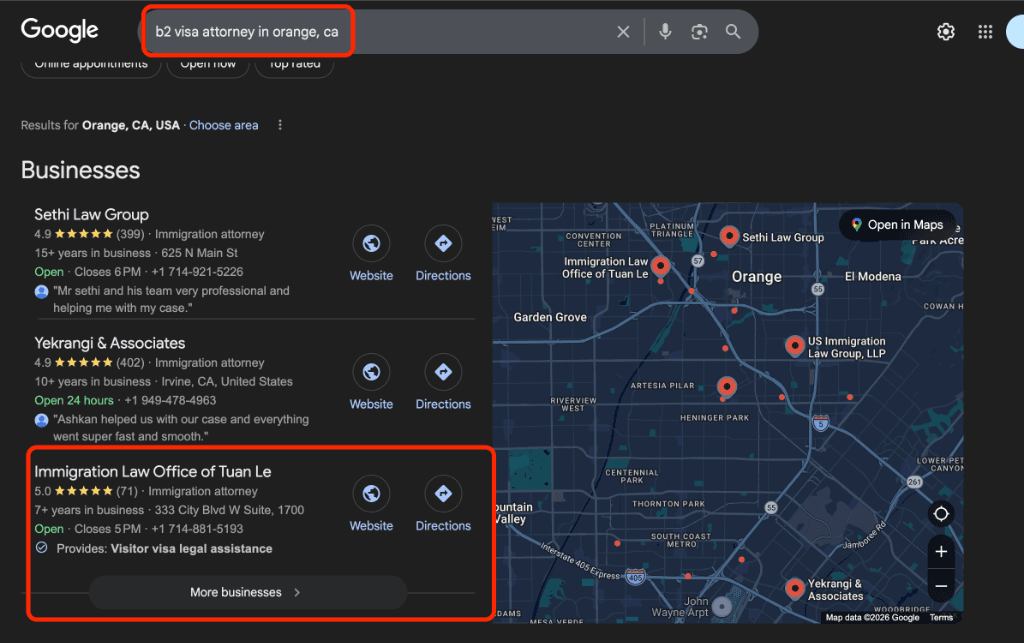Zoom out on the map with minus

[941, 586]
